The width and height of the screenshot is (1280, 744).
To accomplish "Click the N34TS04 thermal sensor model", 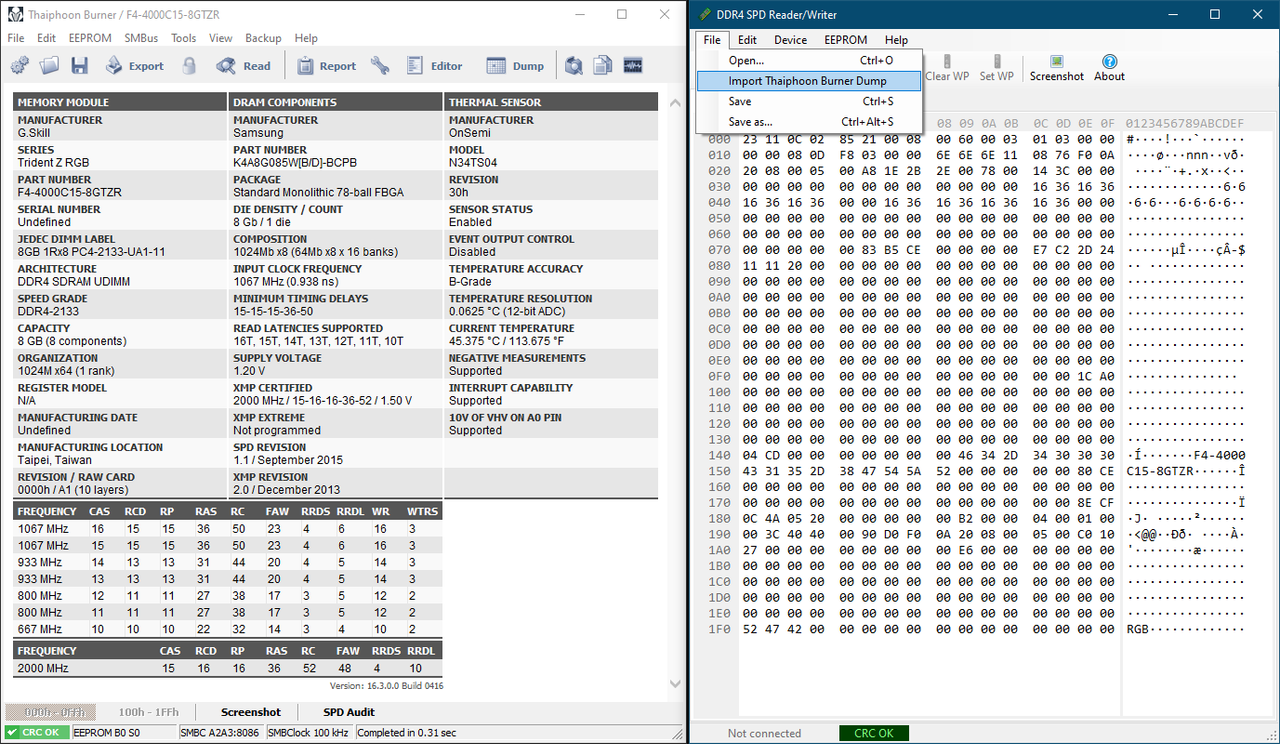I will (x=473, y=162).
